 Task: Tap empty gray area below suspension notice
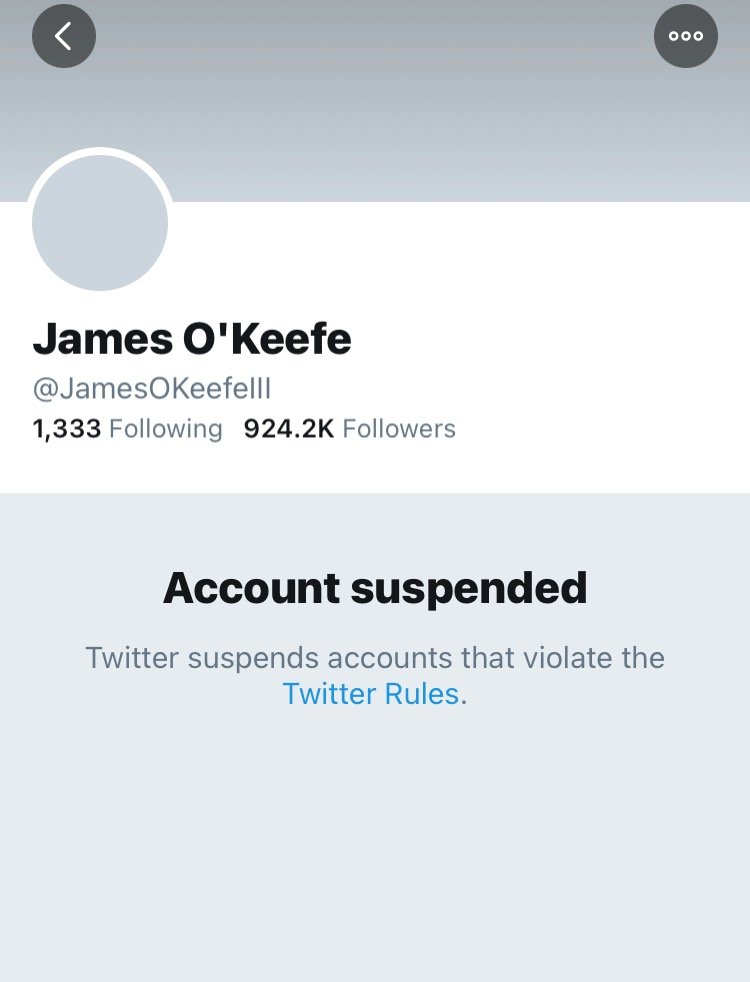375,850
